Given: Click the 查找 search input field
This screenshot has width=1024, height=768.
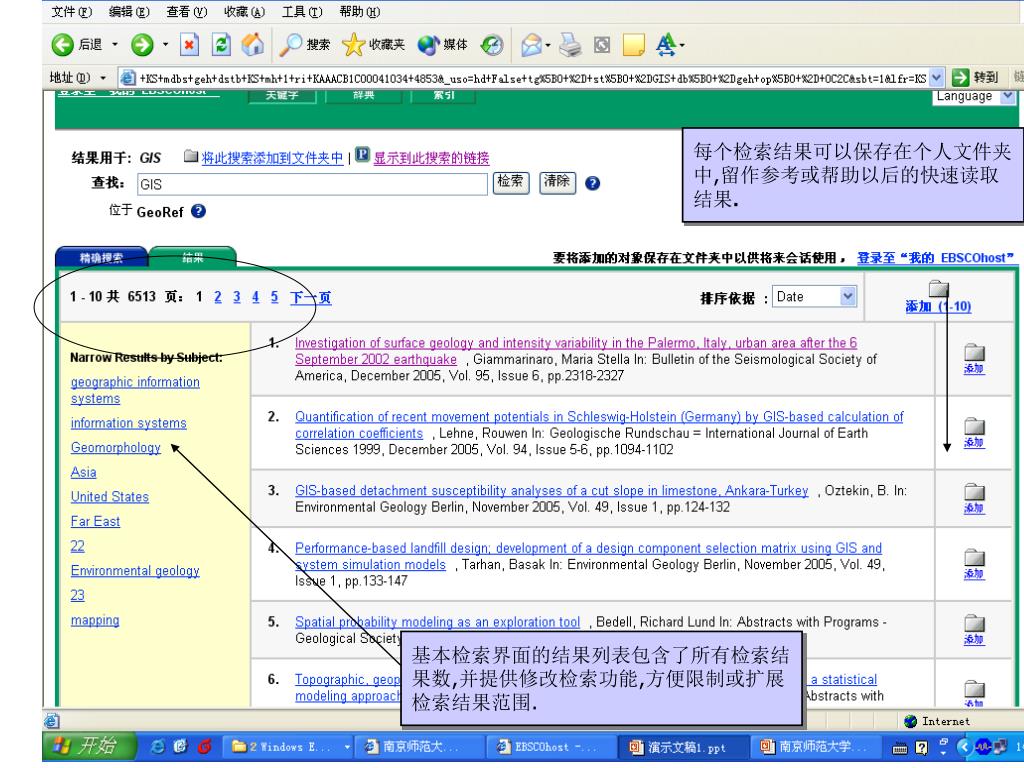Looking at the screenshot, I should click(312, 184).
